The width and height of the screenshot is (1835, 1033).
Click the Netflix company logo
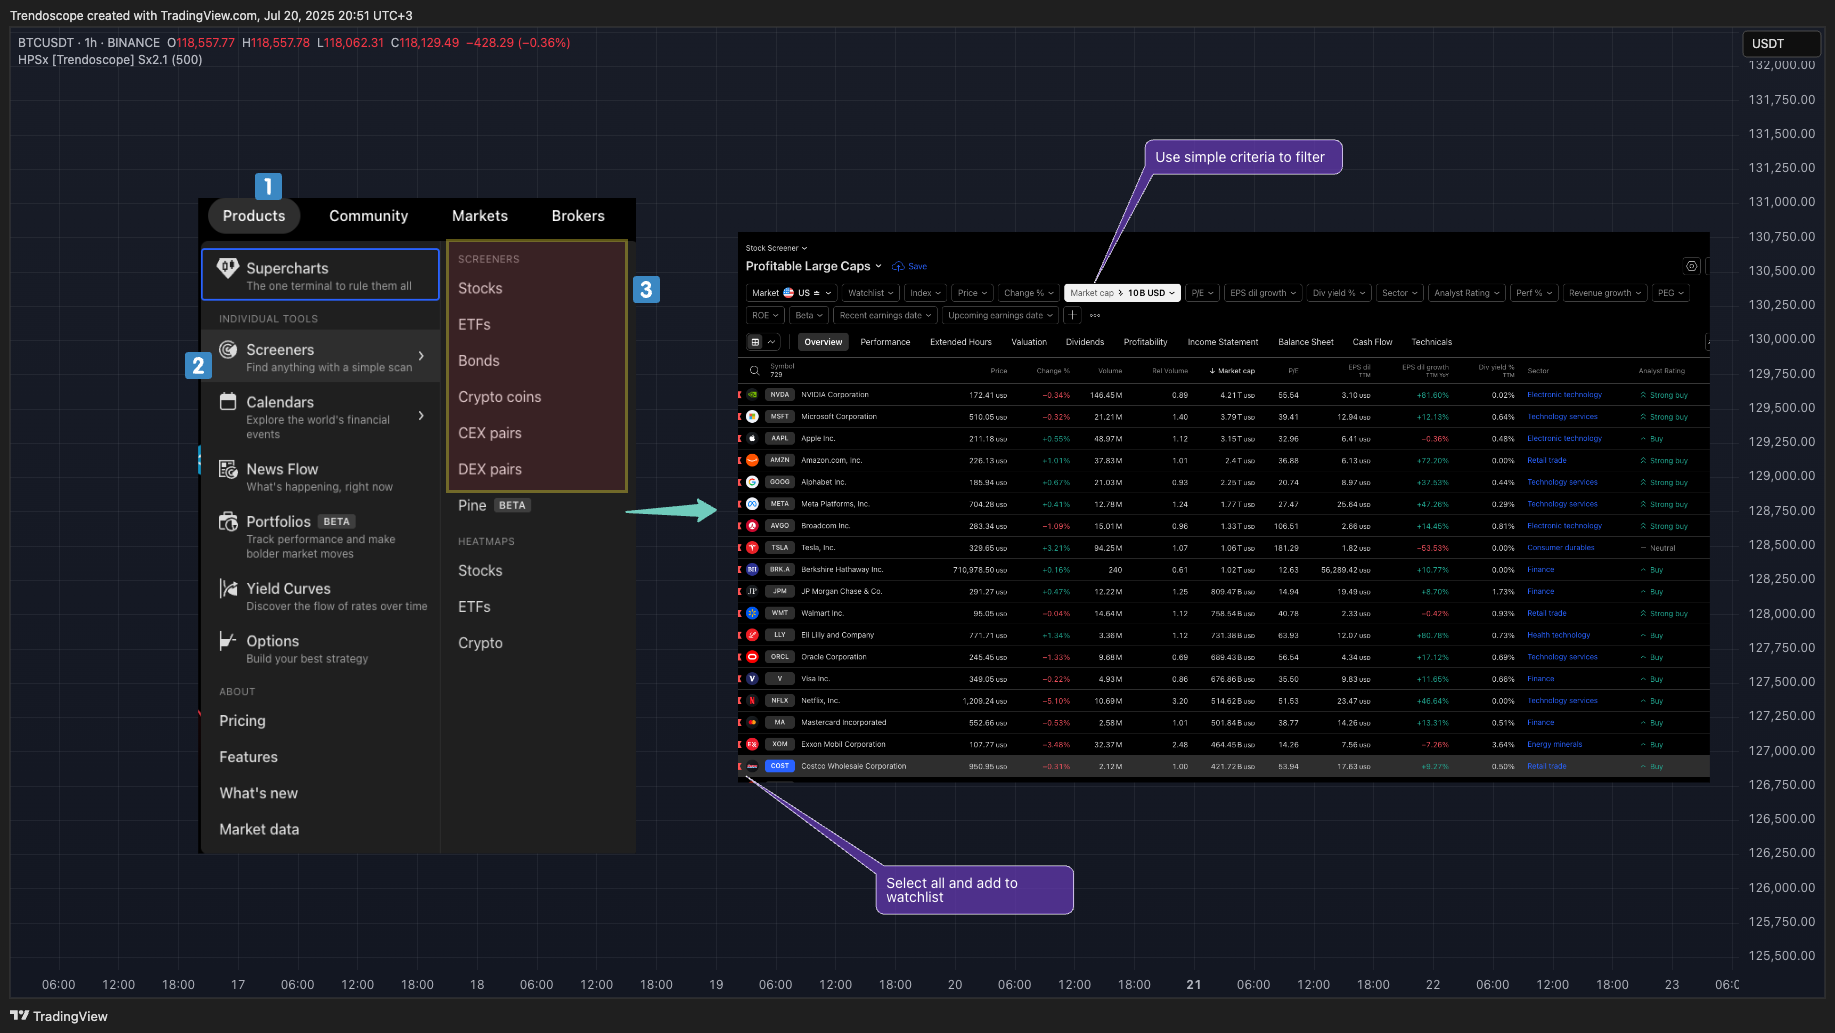click(x=752, y=701)
